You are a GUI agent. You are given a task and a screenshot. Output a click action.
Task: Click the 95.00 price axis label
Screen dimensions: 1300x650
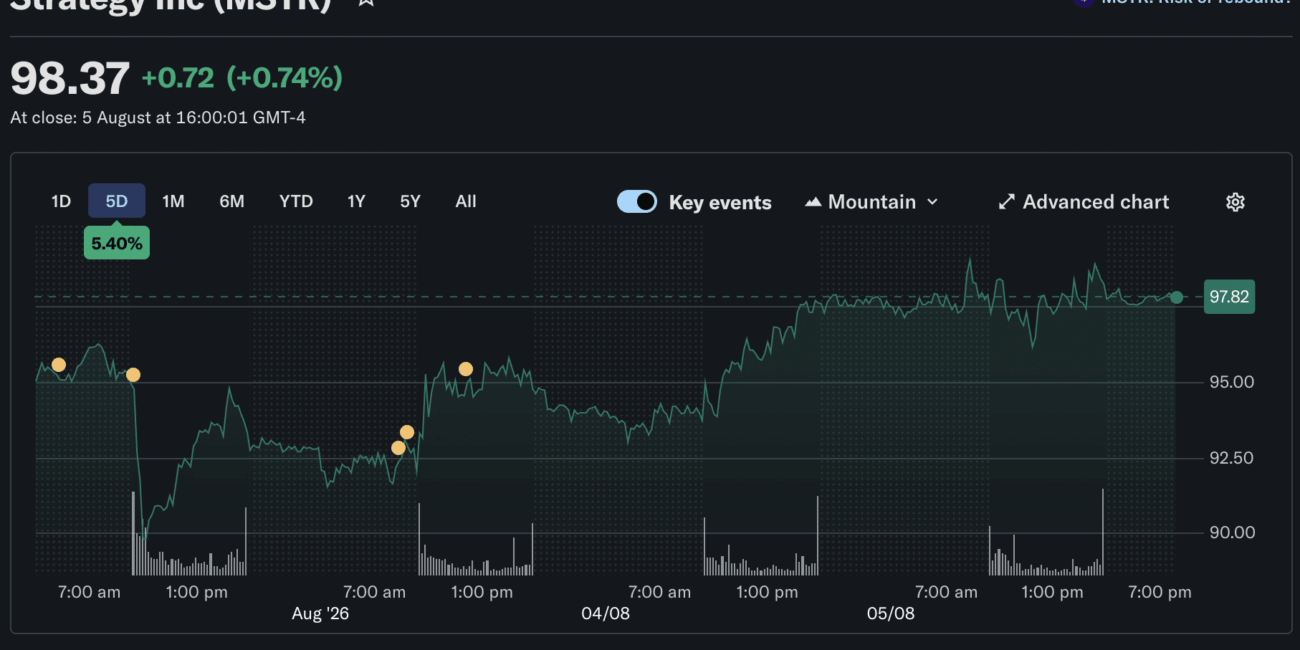coord(1232,383)
